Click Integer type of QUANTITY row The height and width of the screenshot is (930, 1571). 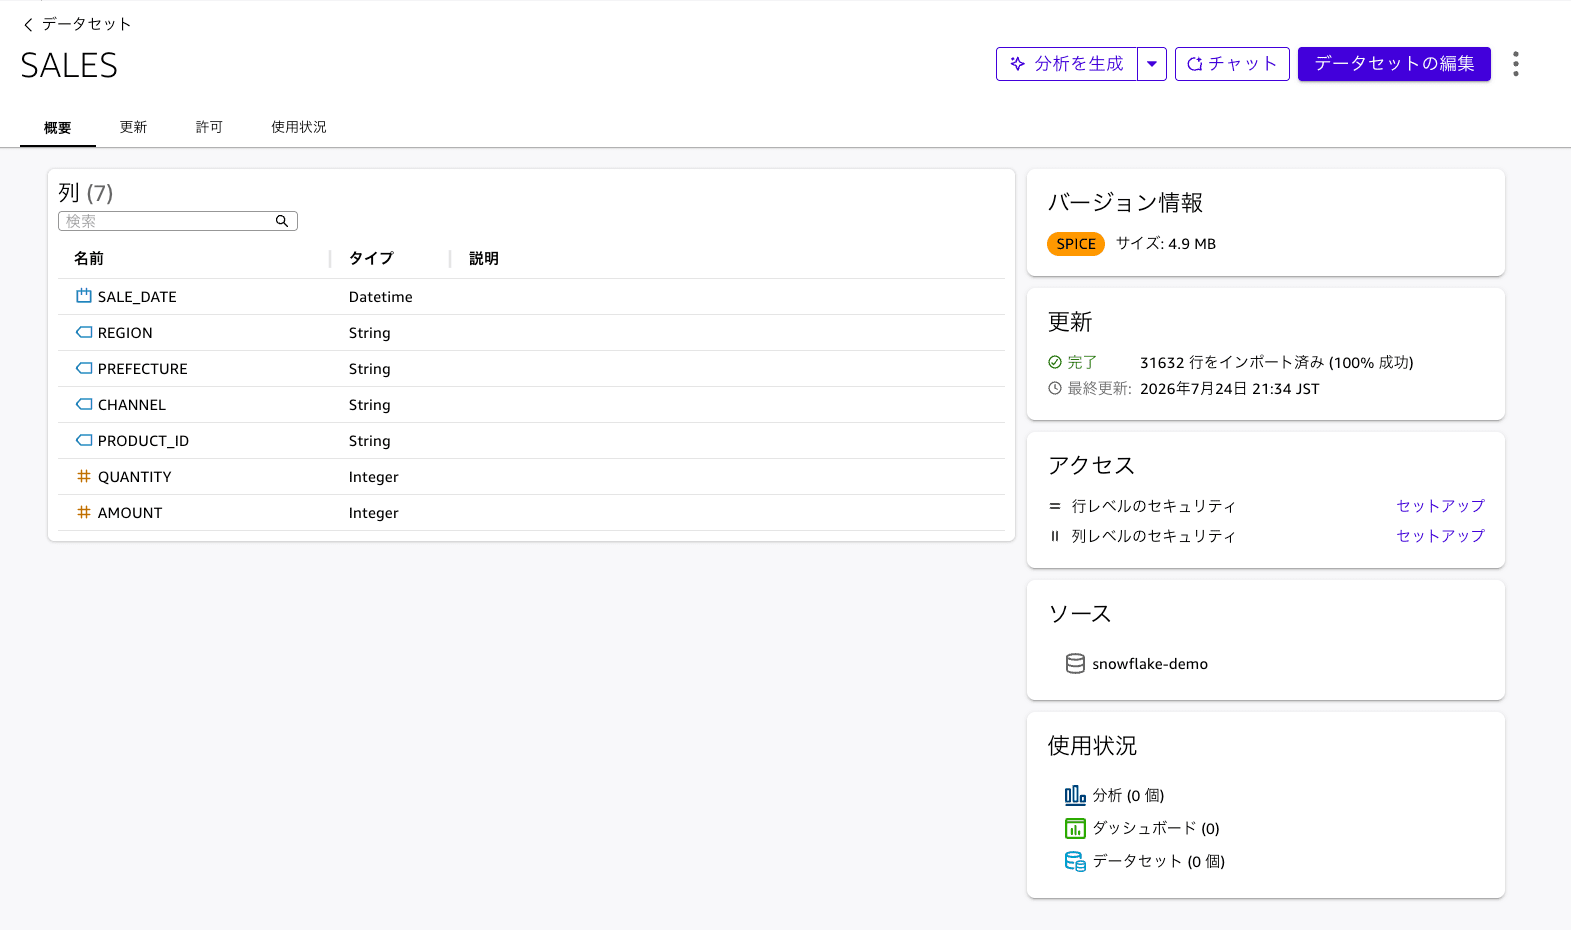pos(374,477)
